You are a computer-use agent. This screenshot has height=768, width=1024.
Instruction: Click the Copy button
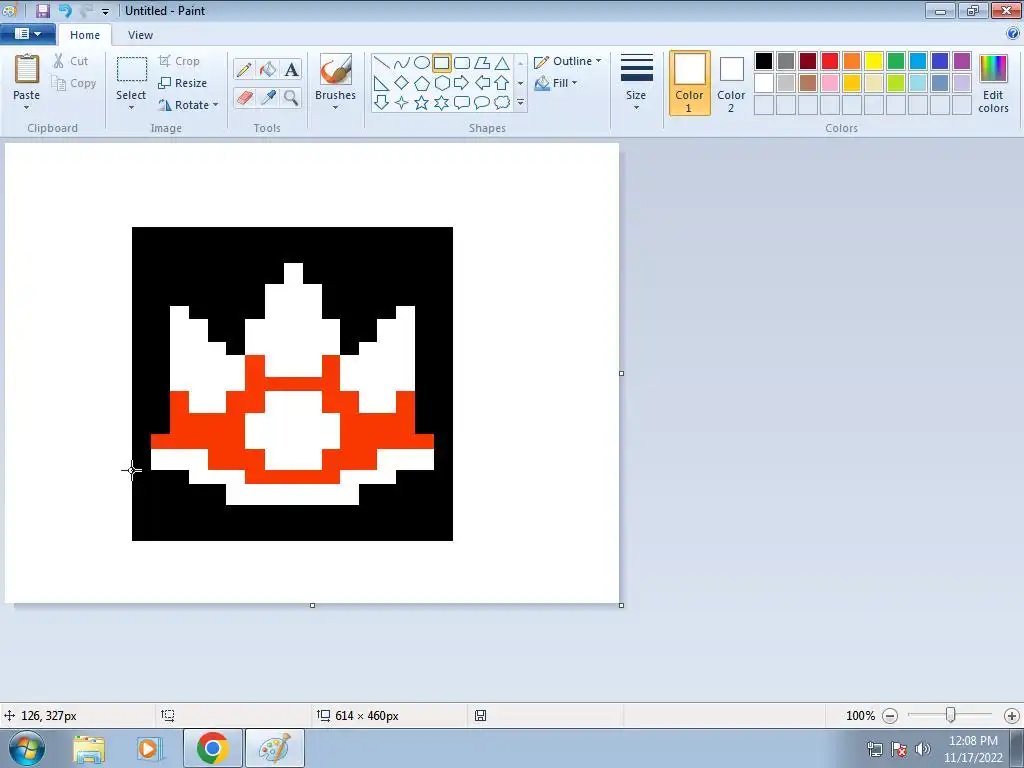[74, 83]
